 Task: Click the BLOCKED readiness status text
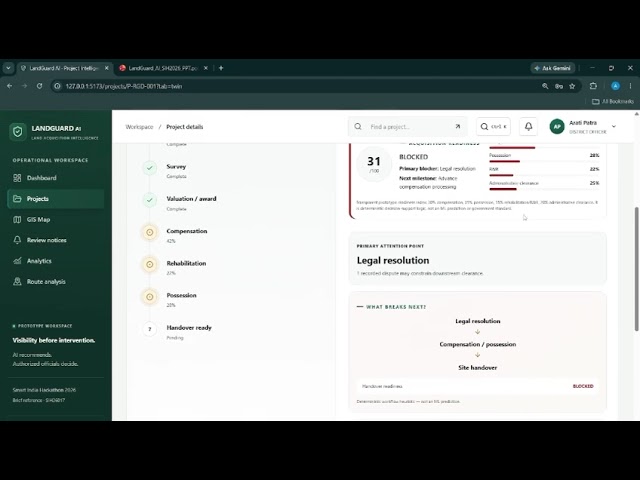413,157
